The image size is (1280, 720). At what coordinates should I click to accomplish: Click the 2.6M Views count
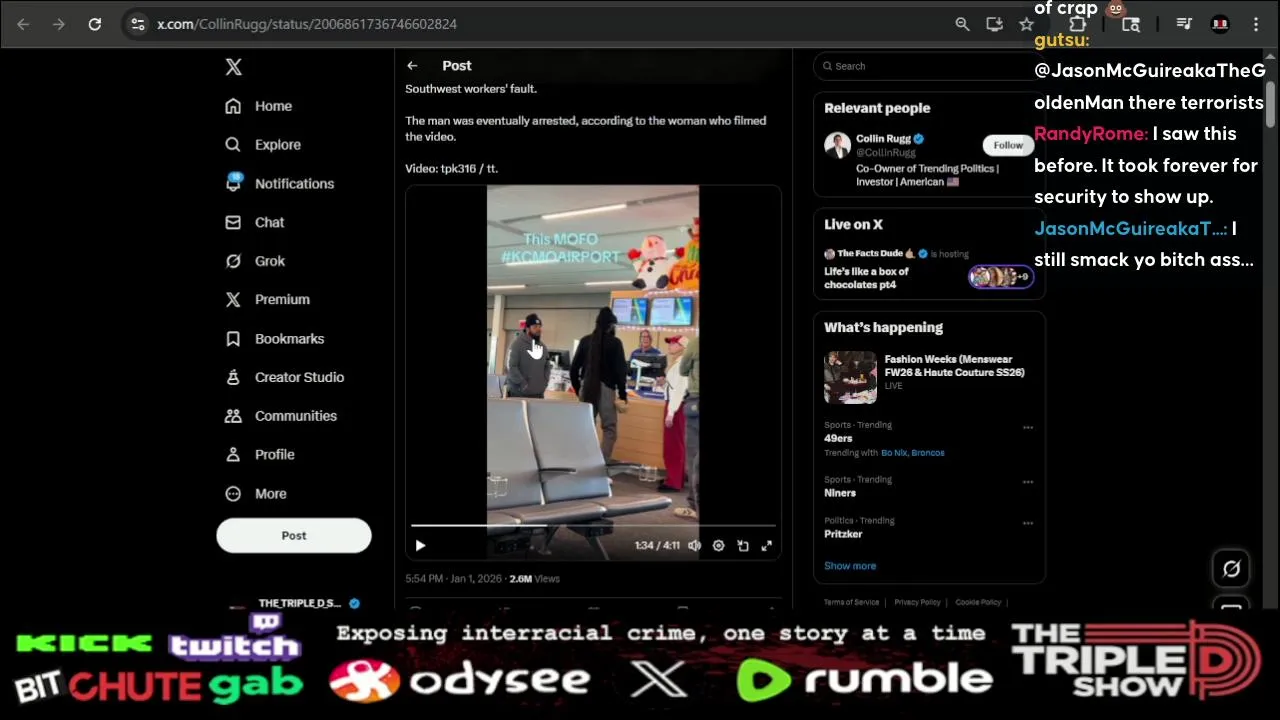point(534,579)
